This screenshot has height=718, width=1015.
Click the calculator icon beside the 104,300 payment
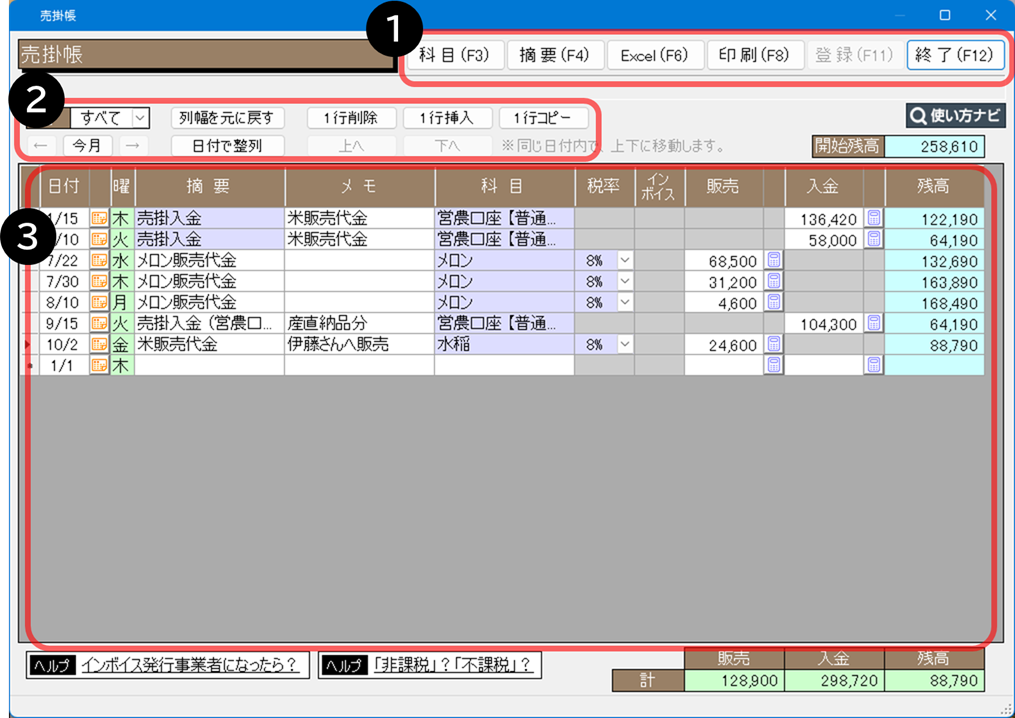click(x=873, y=323)
